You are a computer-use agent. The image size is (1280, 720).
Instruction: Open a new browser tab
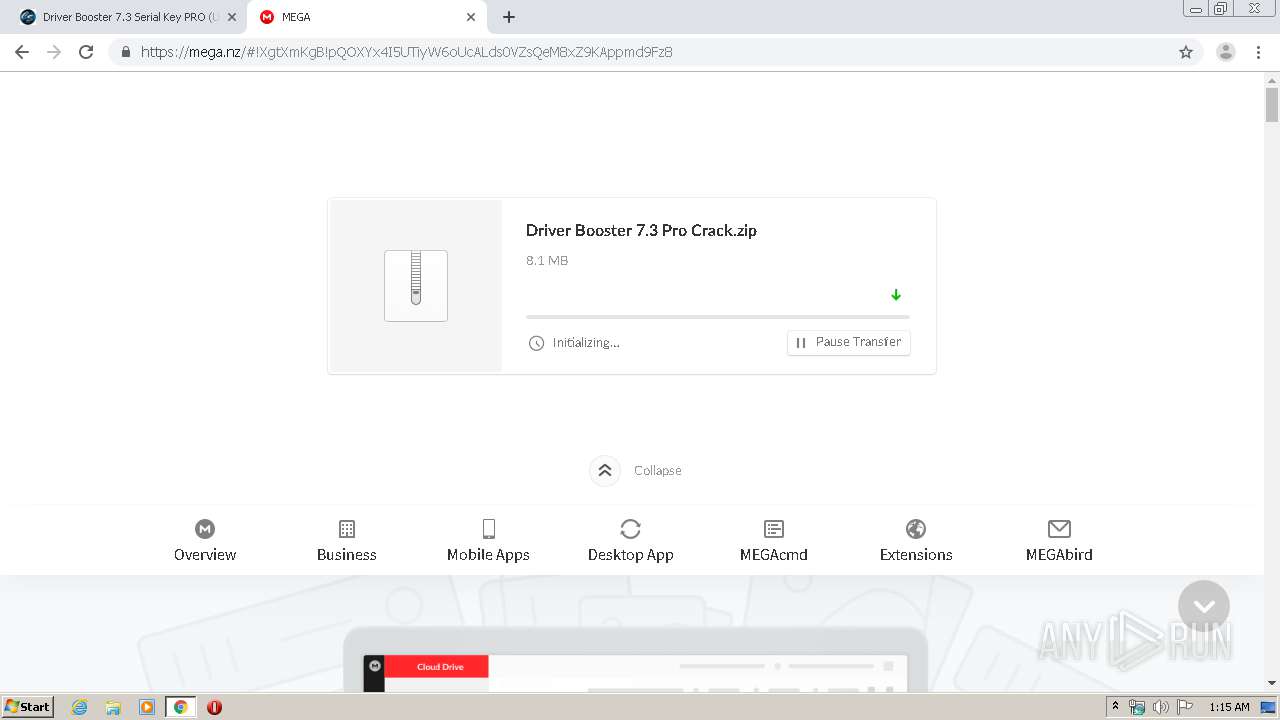(509, 17)
